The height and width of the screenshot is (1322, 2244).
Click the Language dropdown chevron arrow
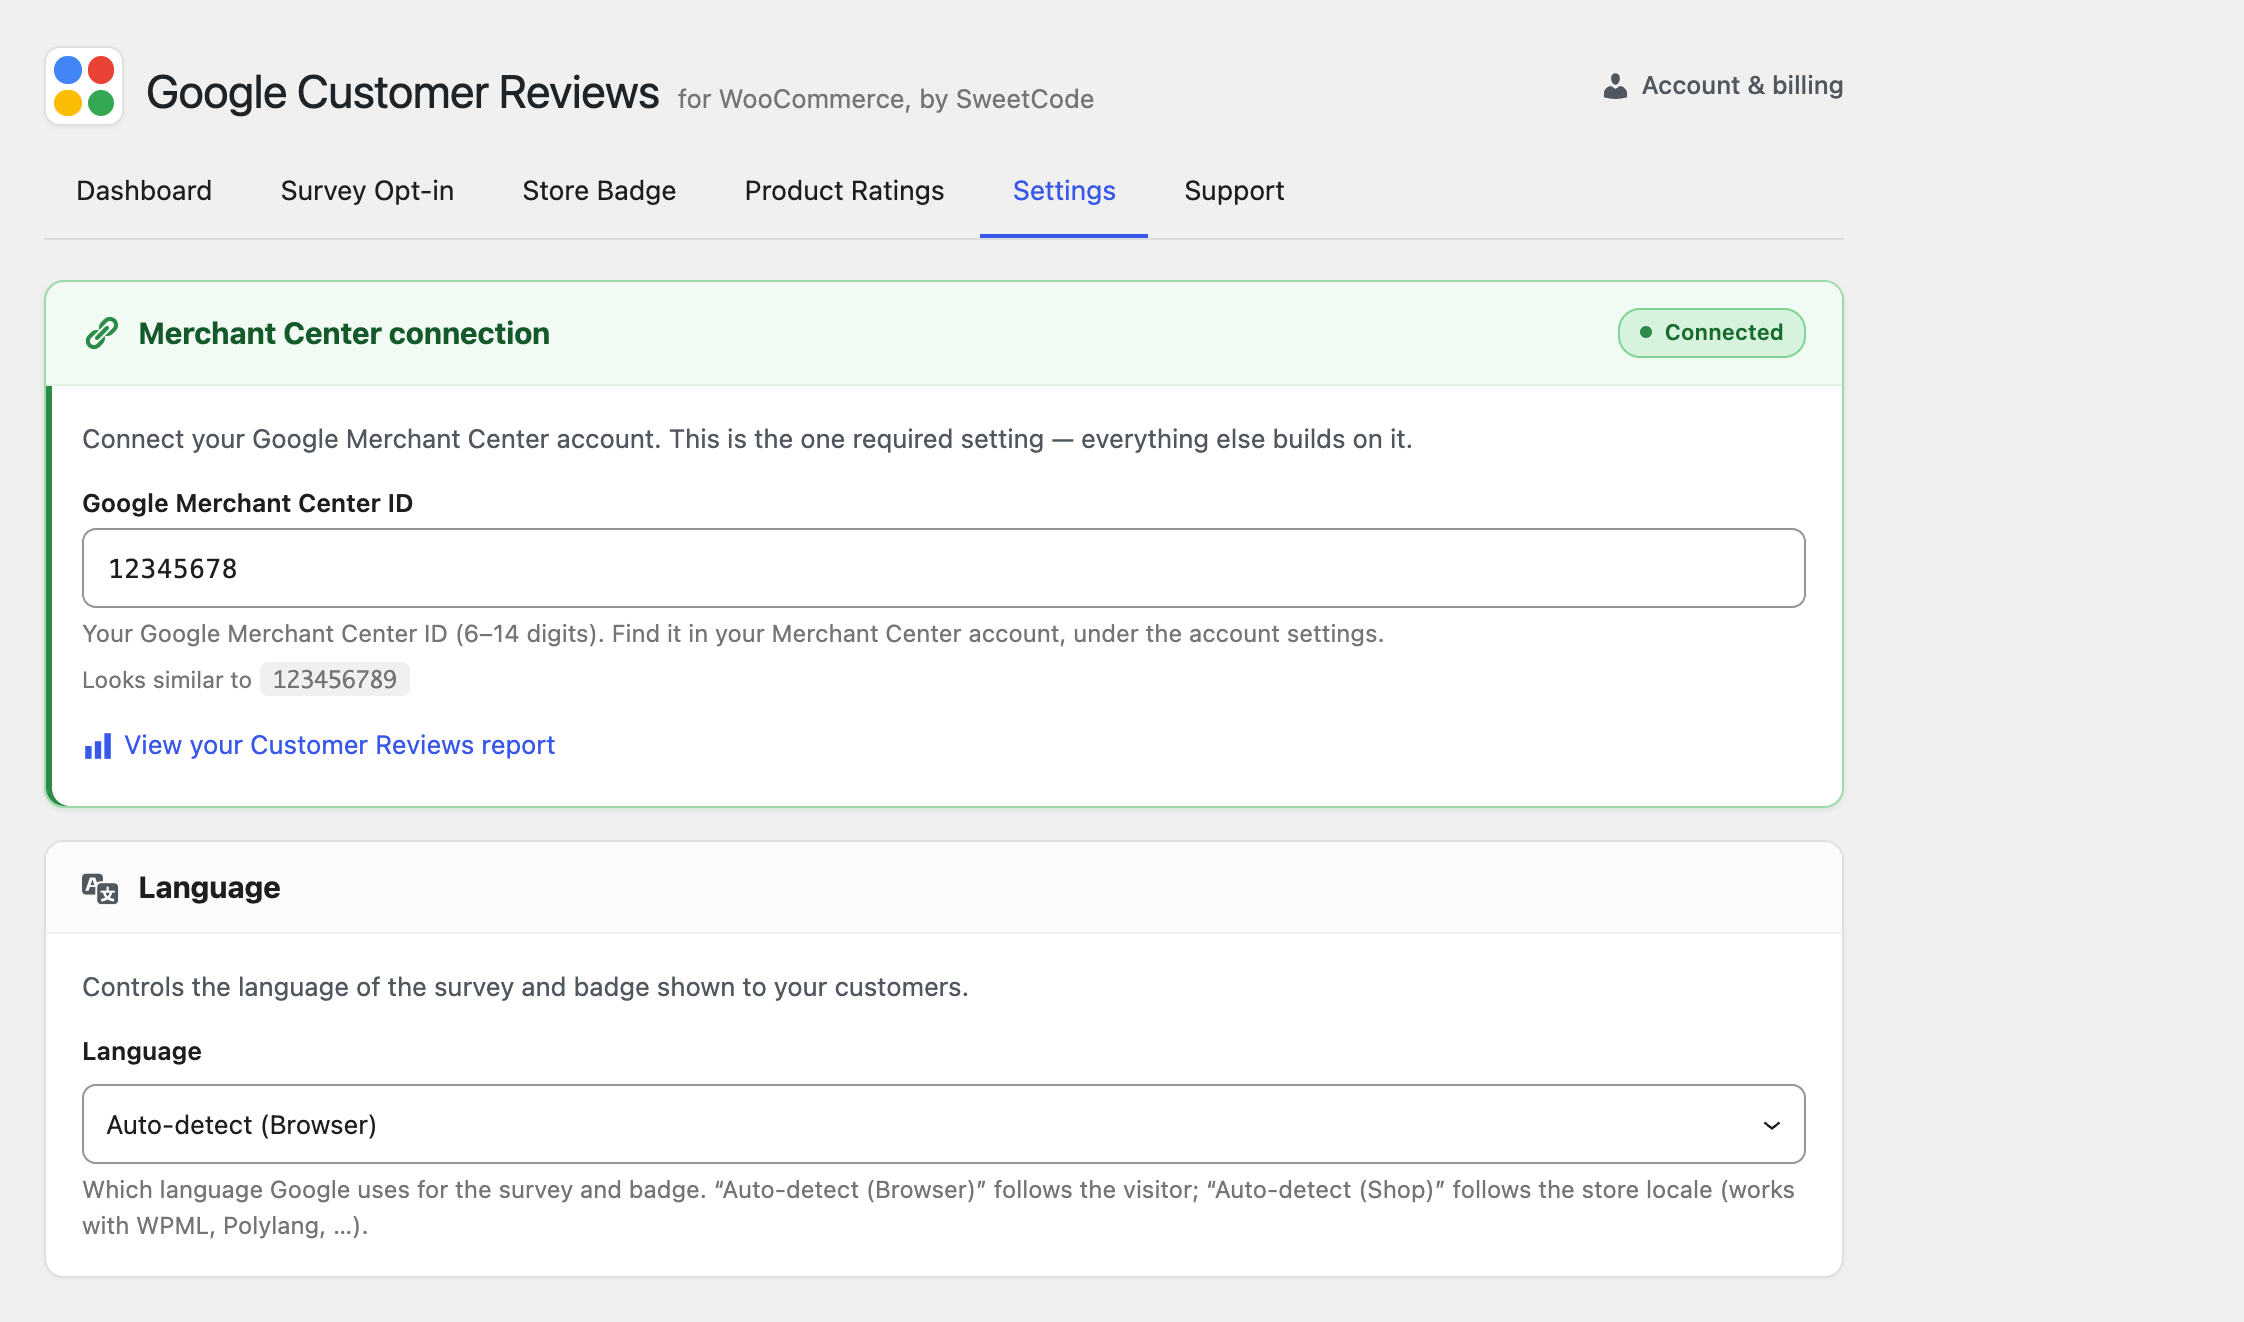pyautogui.click(x=1771, y=1125)
